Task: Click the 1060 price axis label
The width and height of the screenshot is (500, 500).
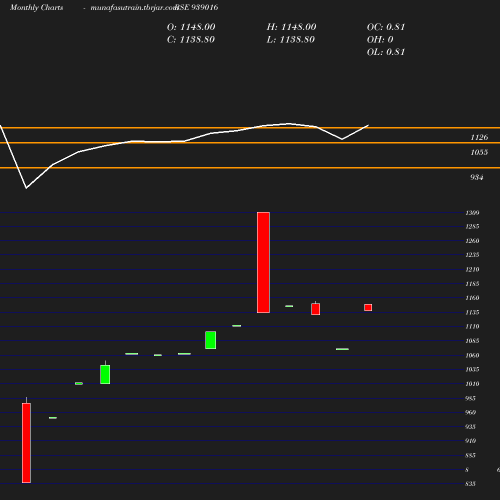Action: [x=472, y=355]
